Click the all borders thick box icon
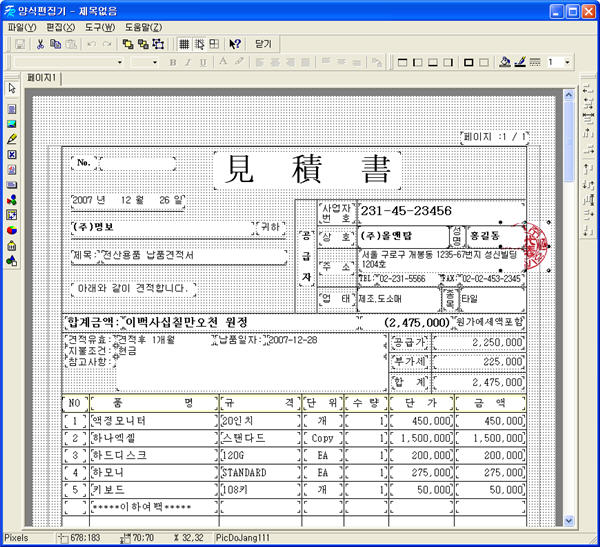Image resolution: width=600 pixels, height=547 pixels. 468,62
